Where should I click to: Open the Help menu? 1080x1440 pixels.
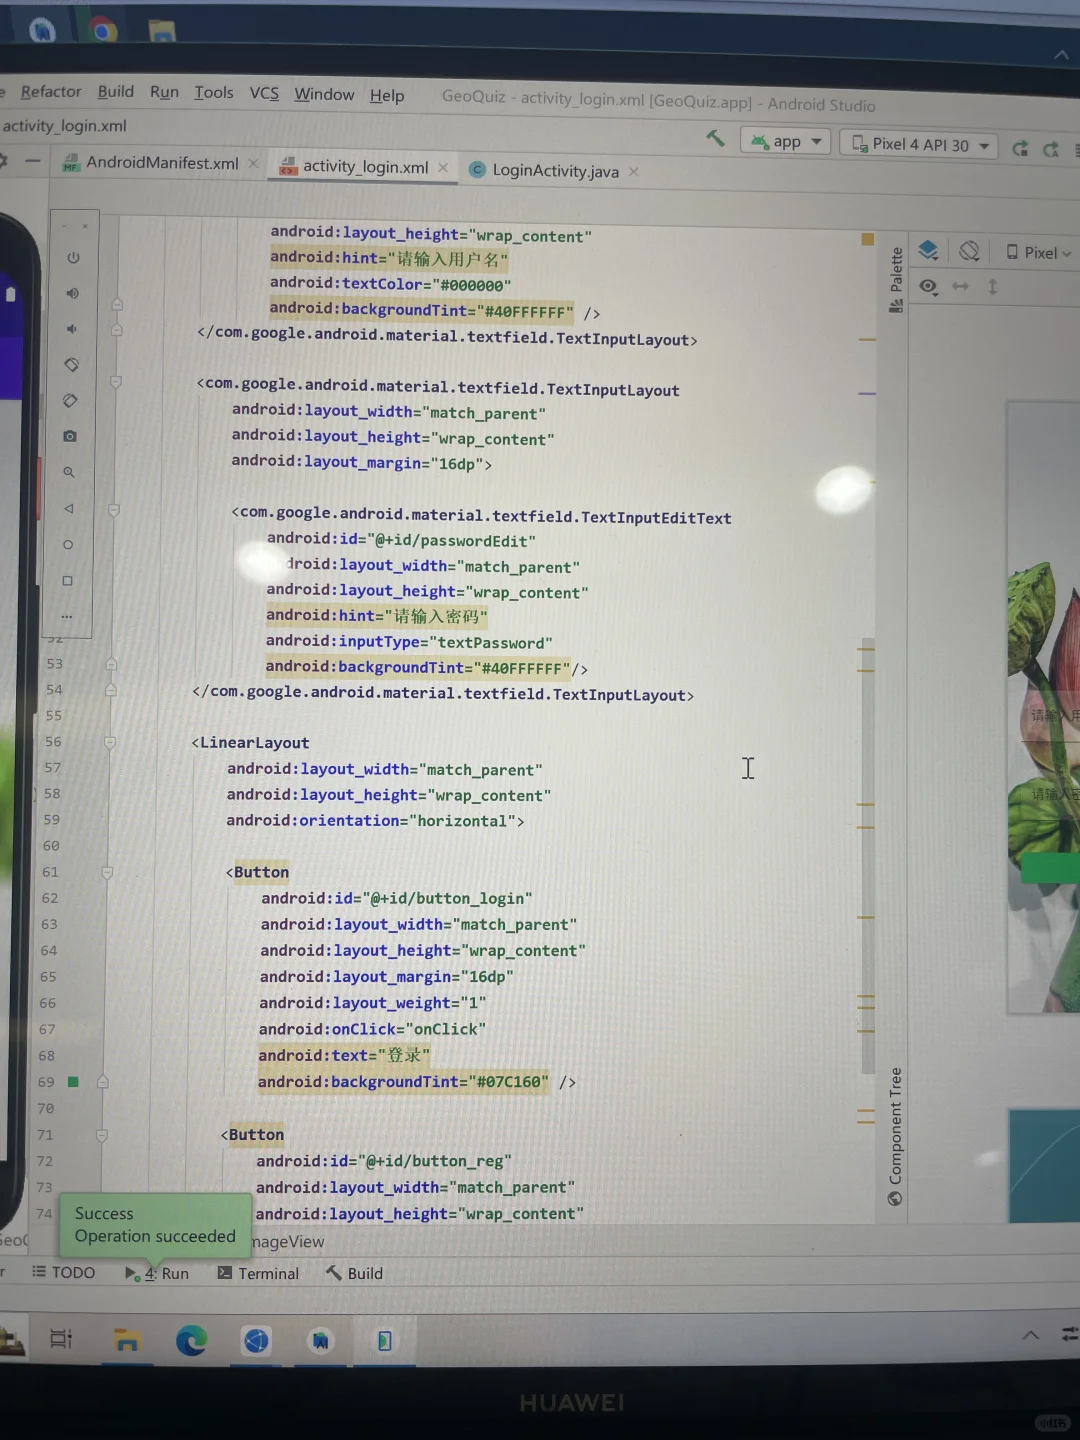(387, 95)
